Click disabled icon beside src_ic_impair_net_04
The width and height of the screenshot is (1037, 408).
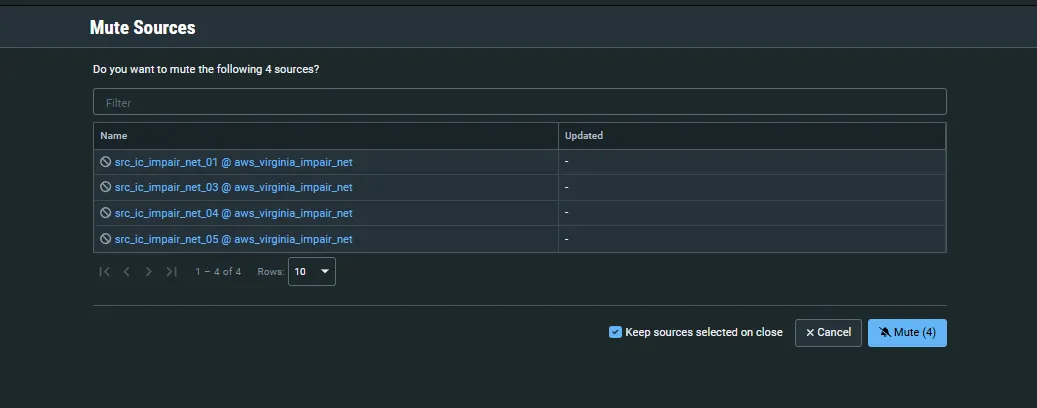105,213
